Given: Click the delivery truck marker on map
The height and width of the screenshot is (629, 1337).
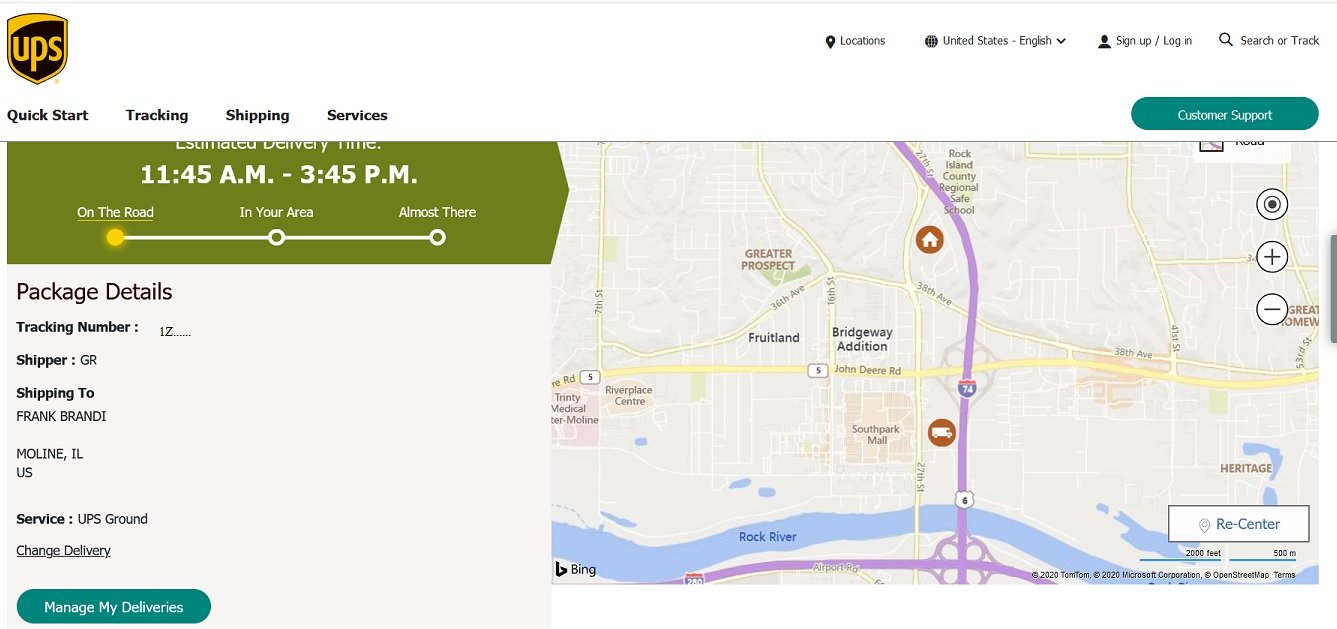Looking at the screenshot, I should tap(941, 433).
